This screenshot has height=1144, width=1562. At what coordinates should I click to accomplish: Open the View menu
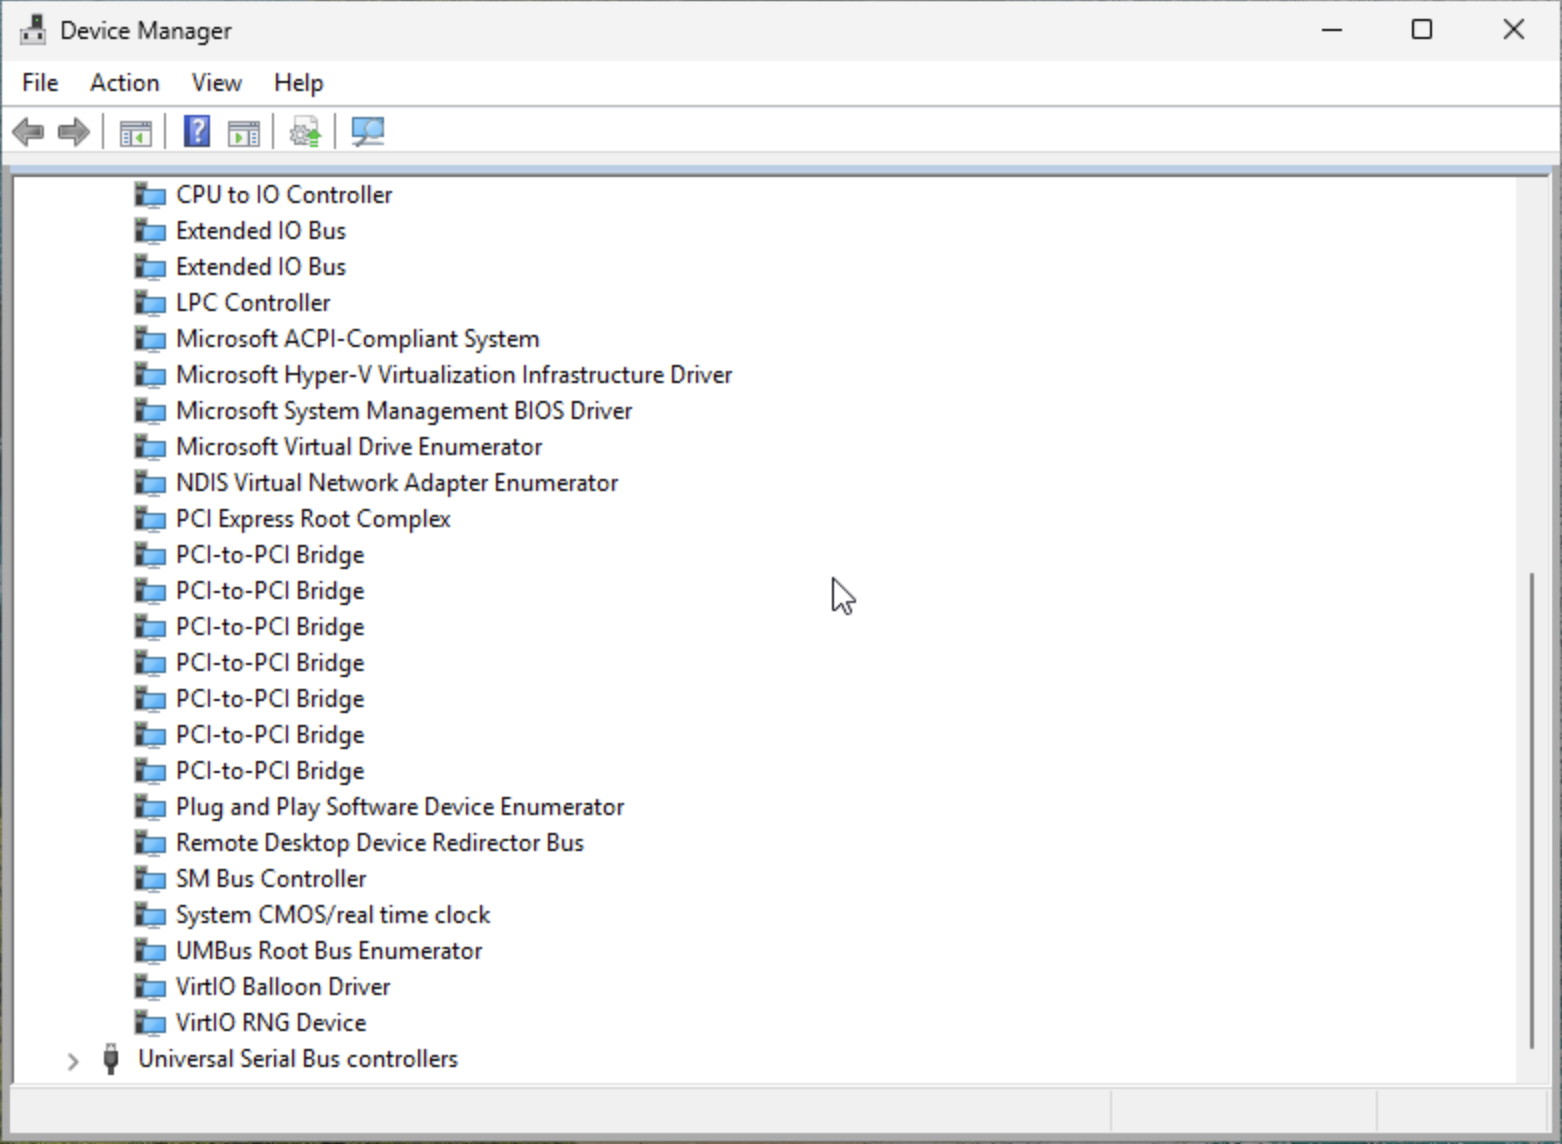tap(216, 83)
